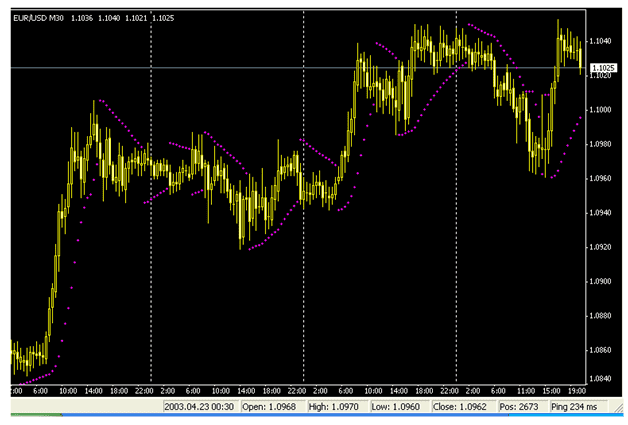This screenshot has width=628, height=425.
Task: Click the 1.0920 price axis label
Action: click(x=600, y=247)
